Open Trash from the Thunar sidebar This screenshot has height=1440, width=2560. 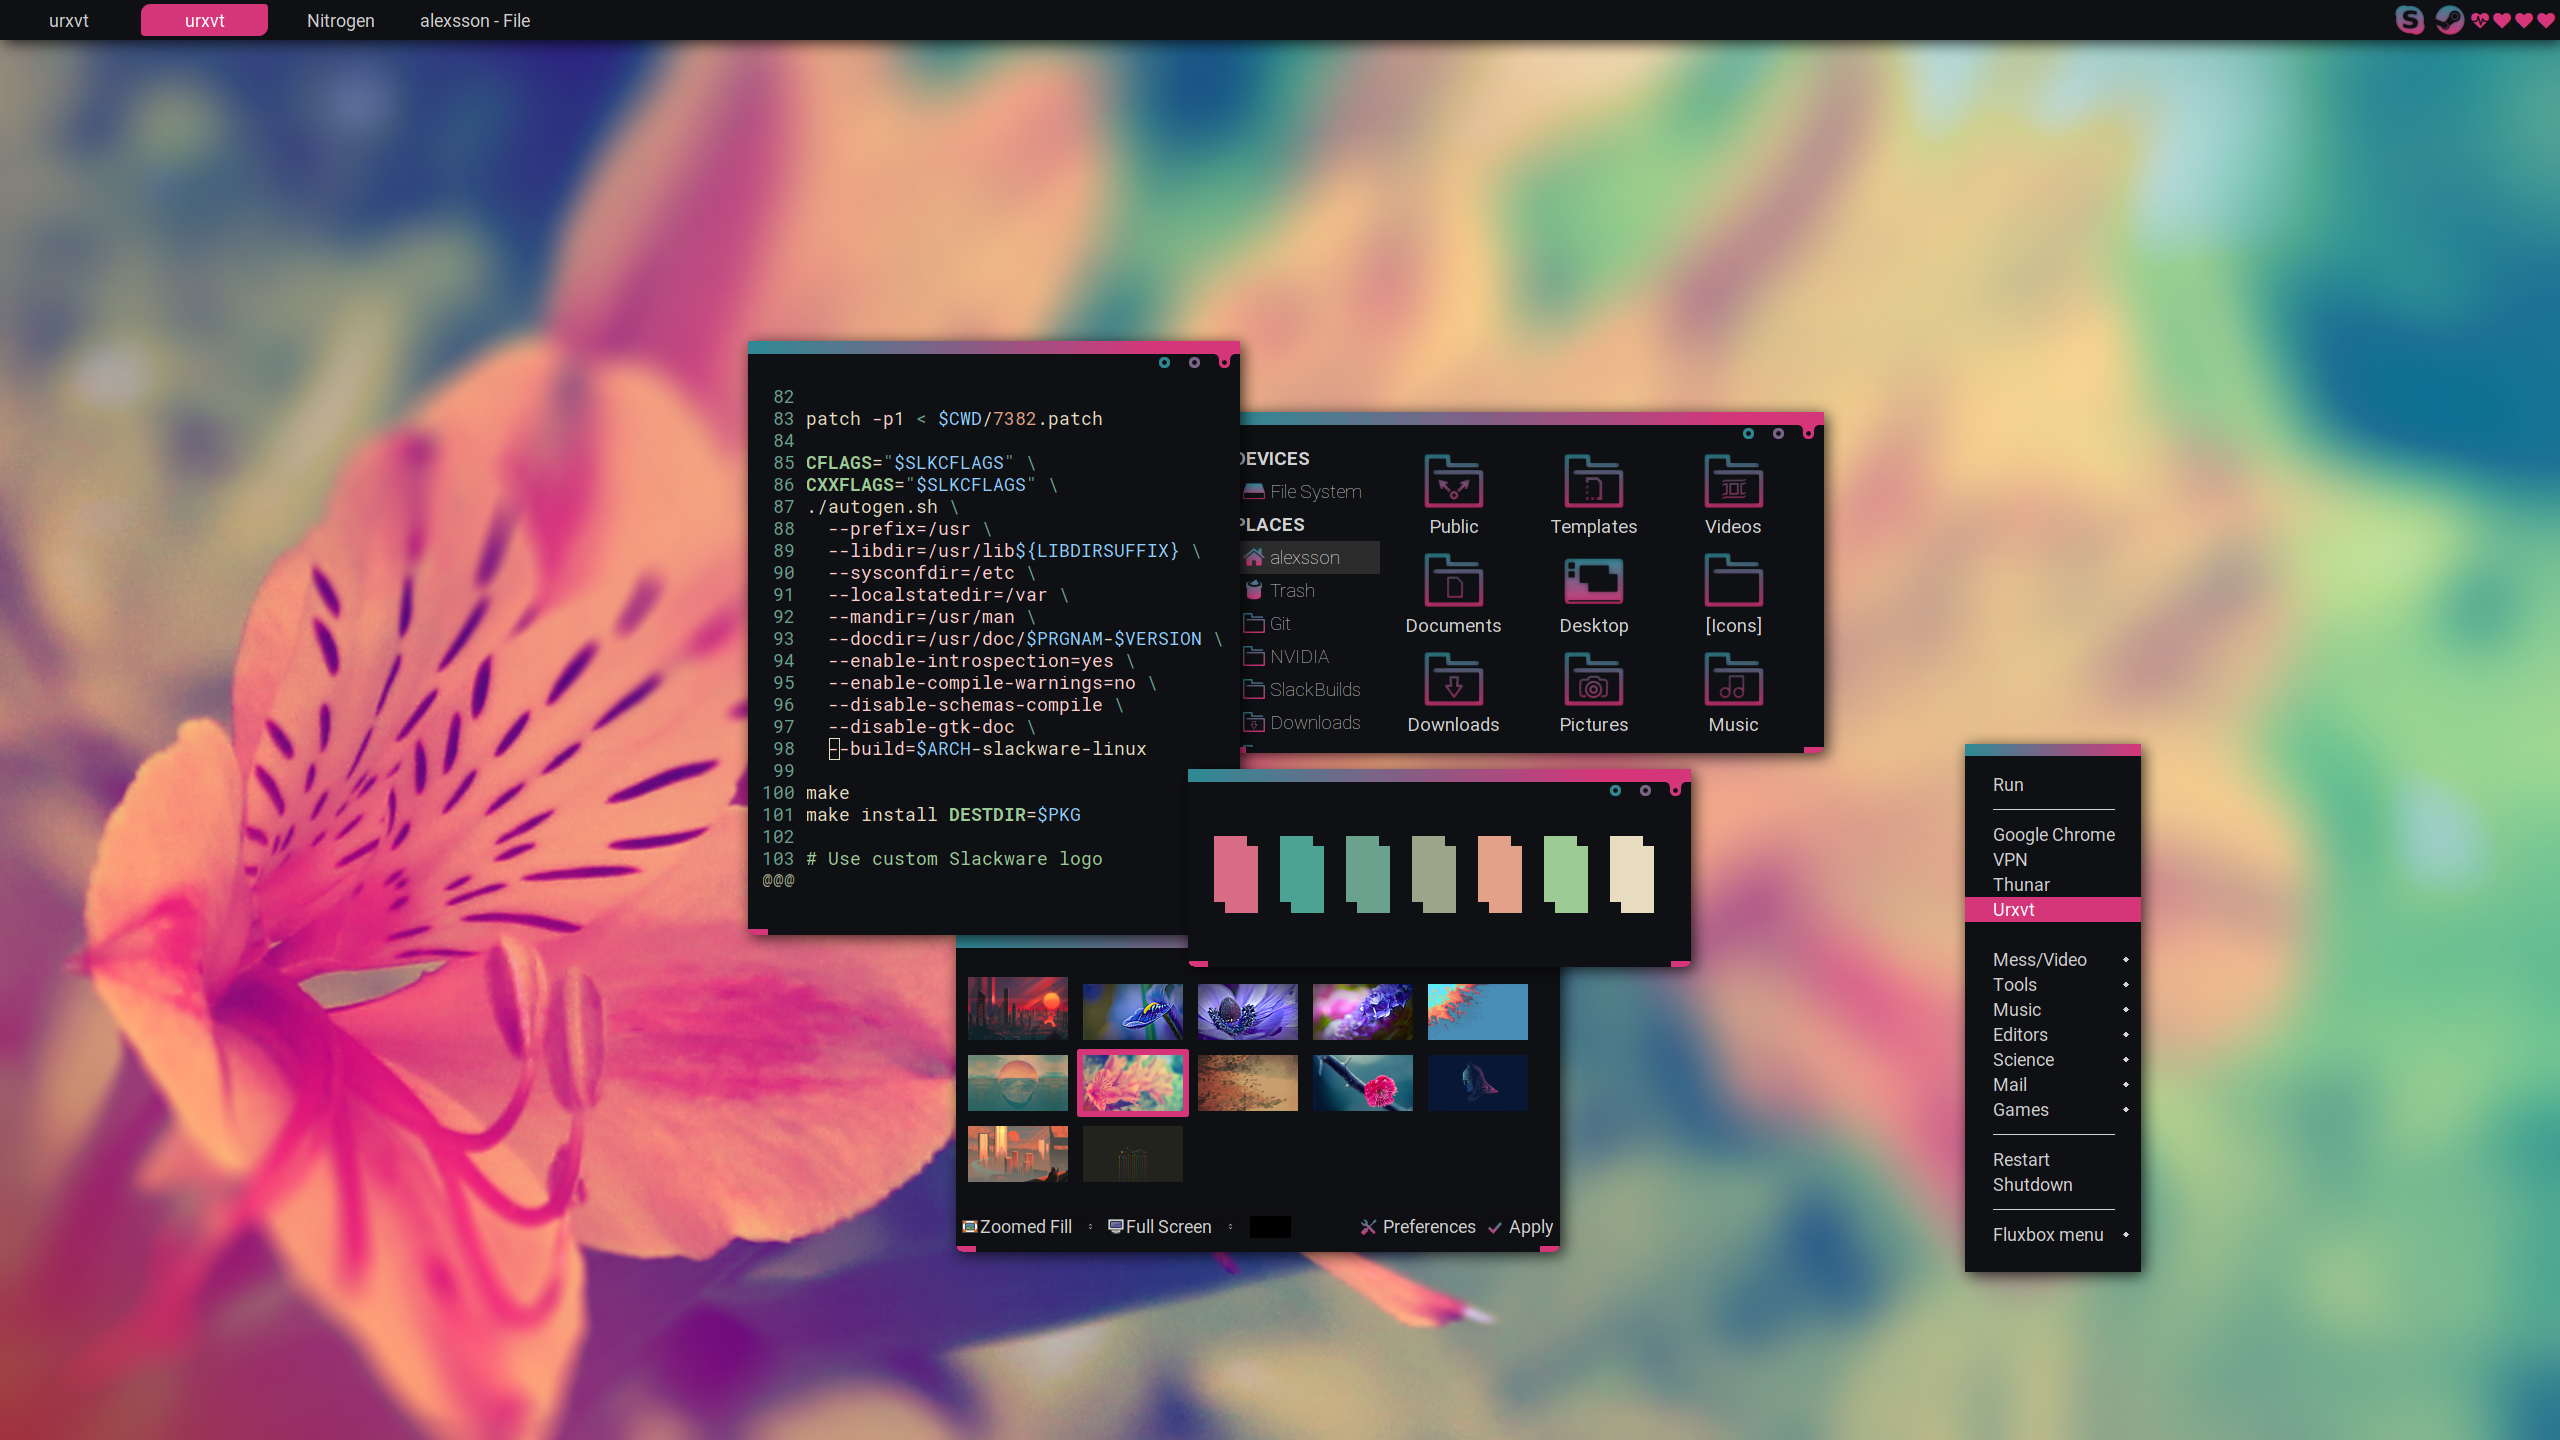coord(1290,590)
